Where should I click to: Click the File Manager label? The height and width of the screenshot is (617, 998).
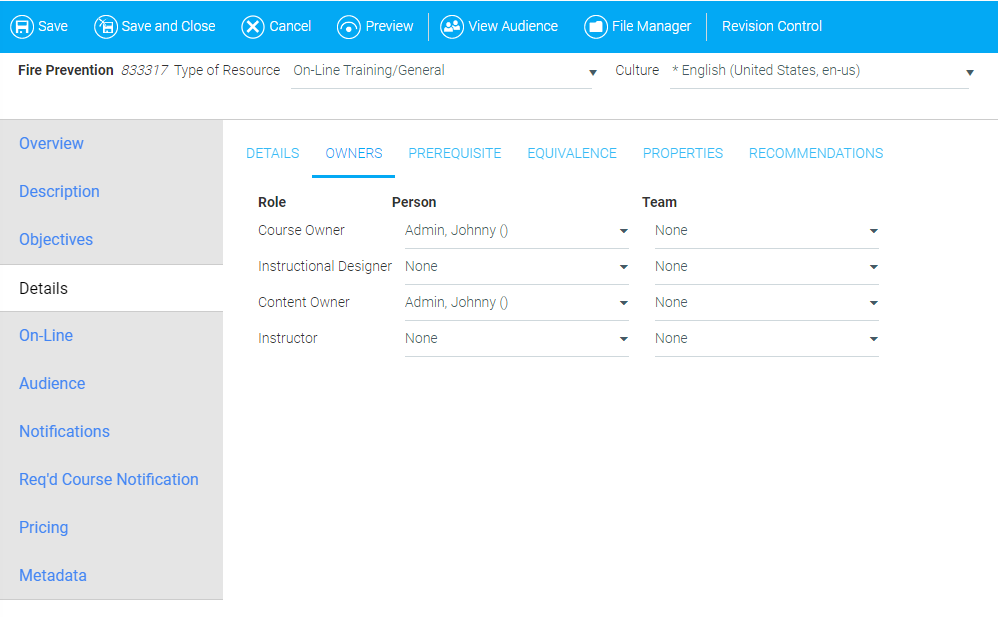pyautogui.click(x=651, y=26)
